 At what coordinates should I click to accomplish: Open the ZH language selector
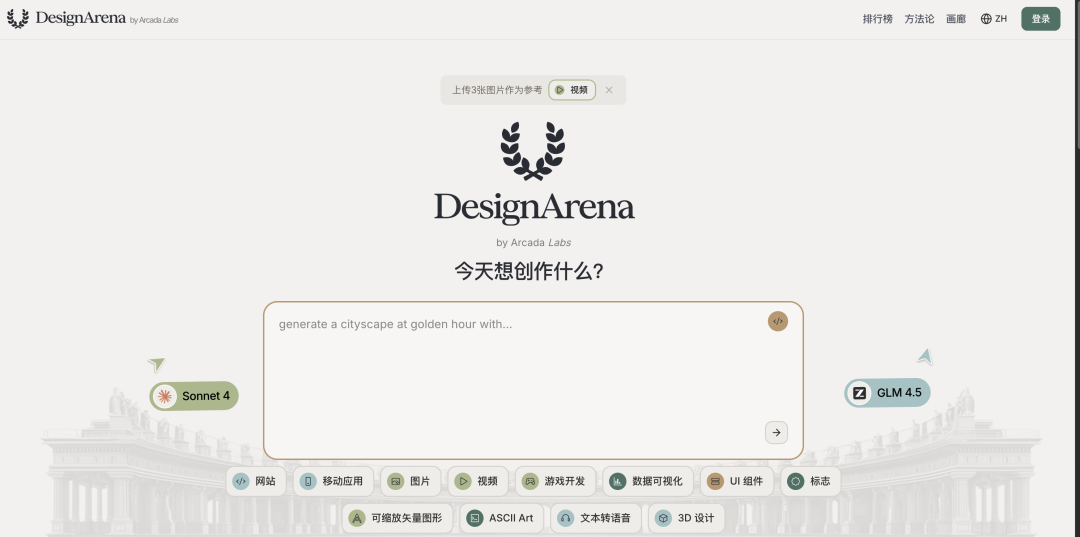993,19
